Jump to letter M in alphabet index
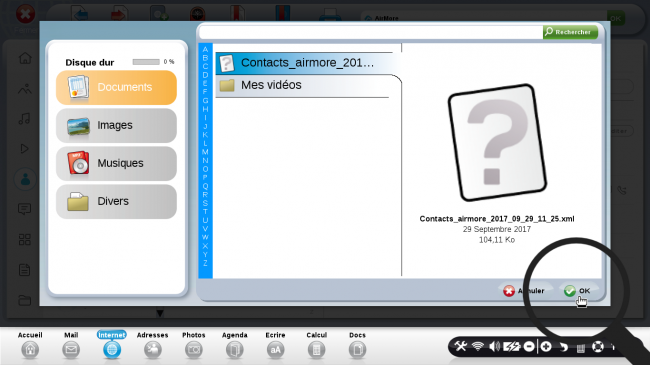The image size is (650, 365). coord(205,152)
